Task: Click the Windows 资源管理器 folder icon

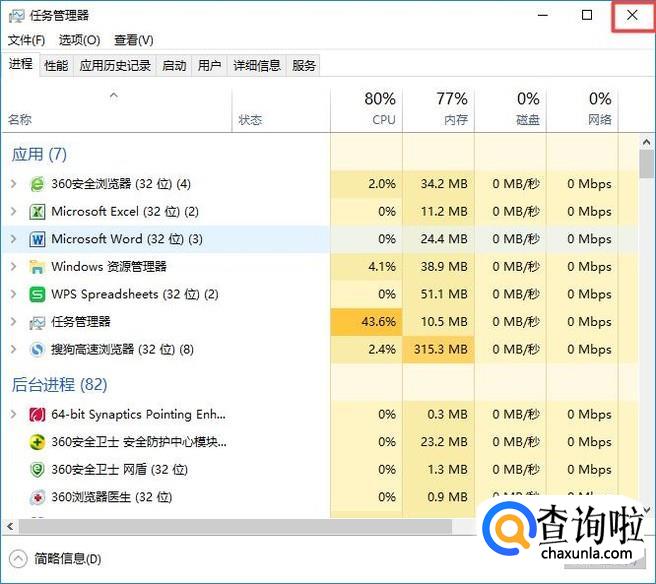Action: (37, 267)
